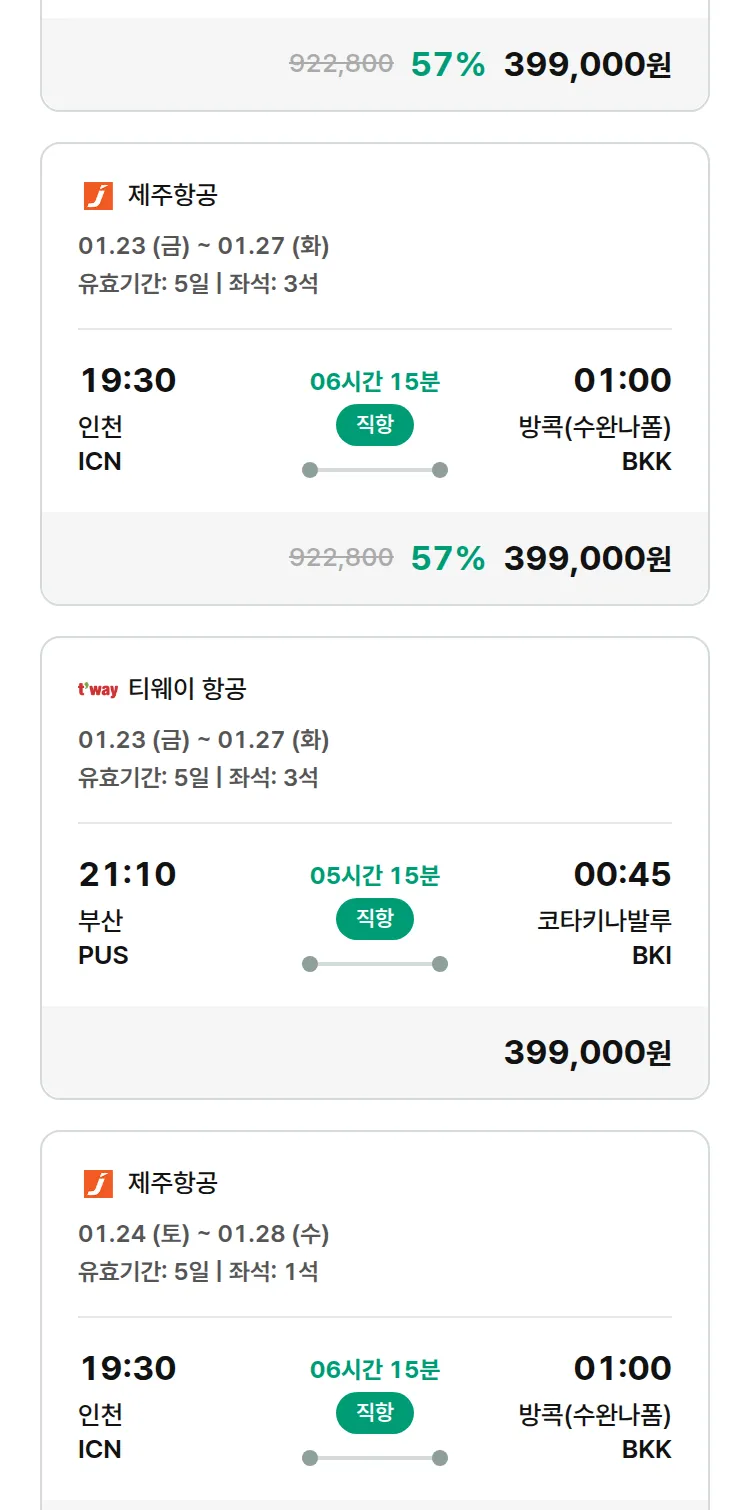The height and width of the screenshot is (1510, 750).
Task: Click the 00:45 코타키나발루 arrival time
Action: (x=622, y=874)
